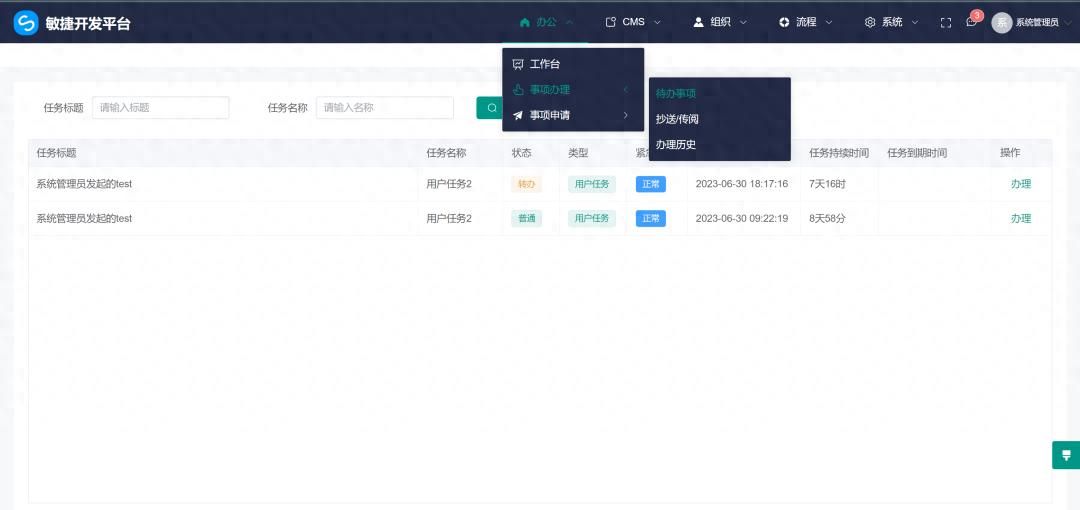Click the 工作台 presentation icon
The image size is (1080, 510).
pyautogui.click(x=519, y=64)
